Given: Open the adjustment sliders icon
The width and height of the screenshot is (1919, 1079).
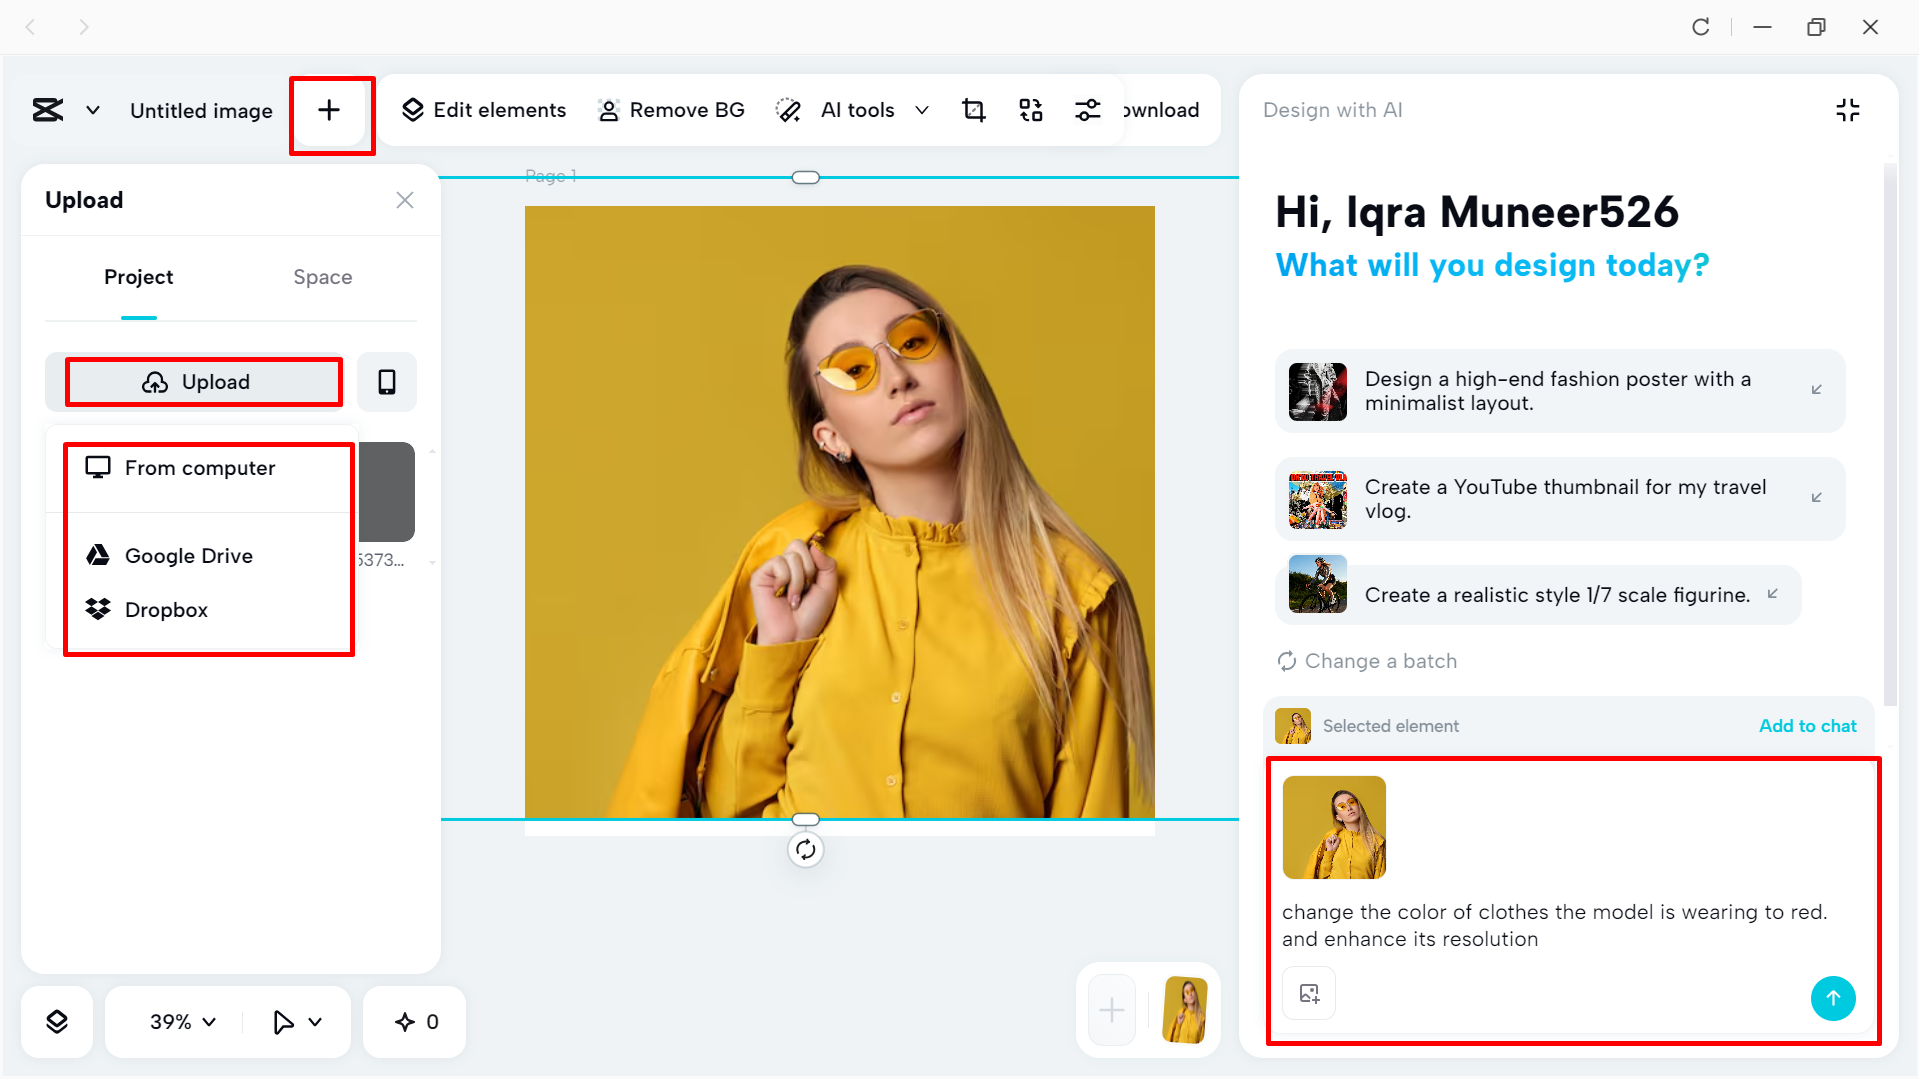Looking at the screenshot, I should (1087, 110).
